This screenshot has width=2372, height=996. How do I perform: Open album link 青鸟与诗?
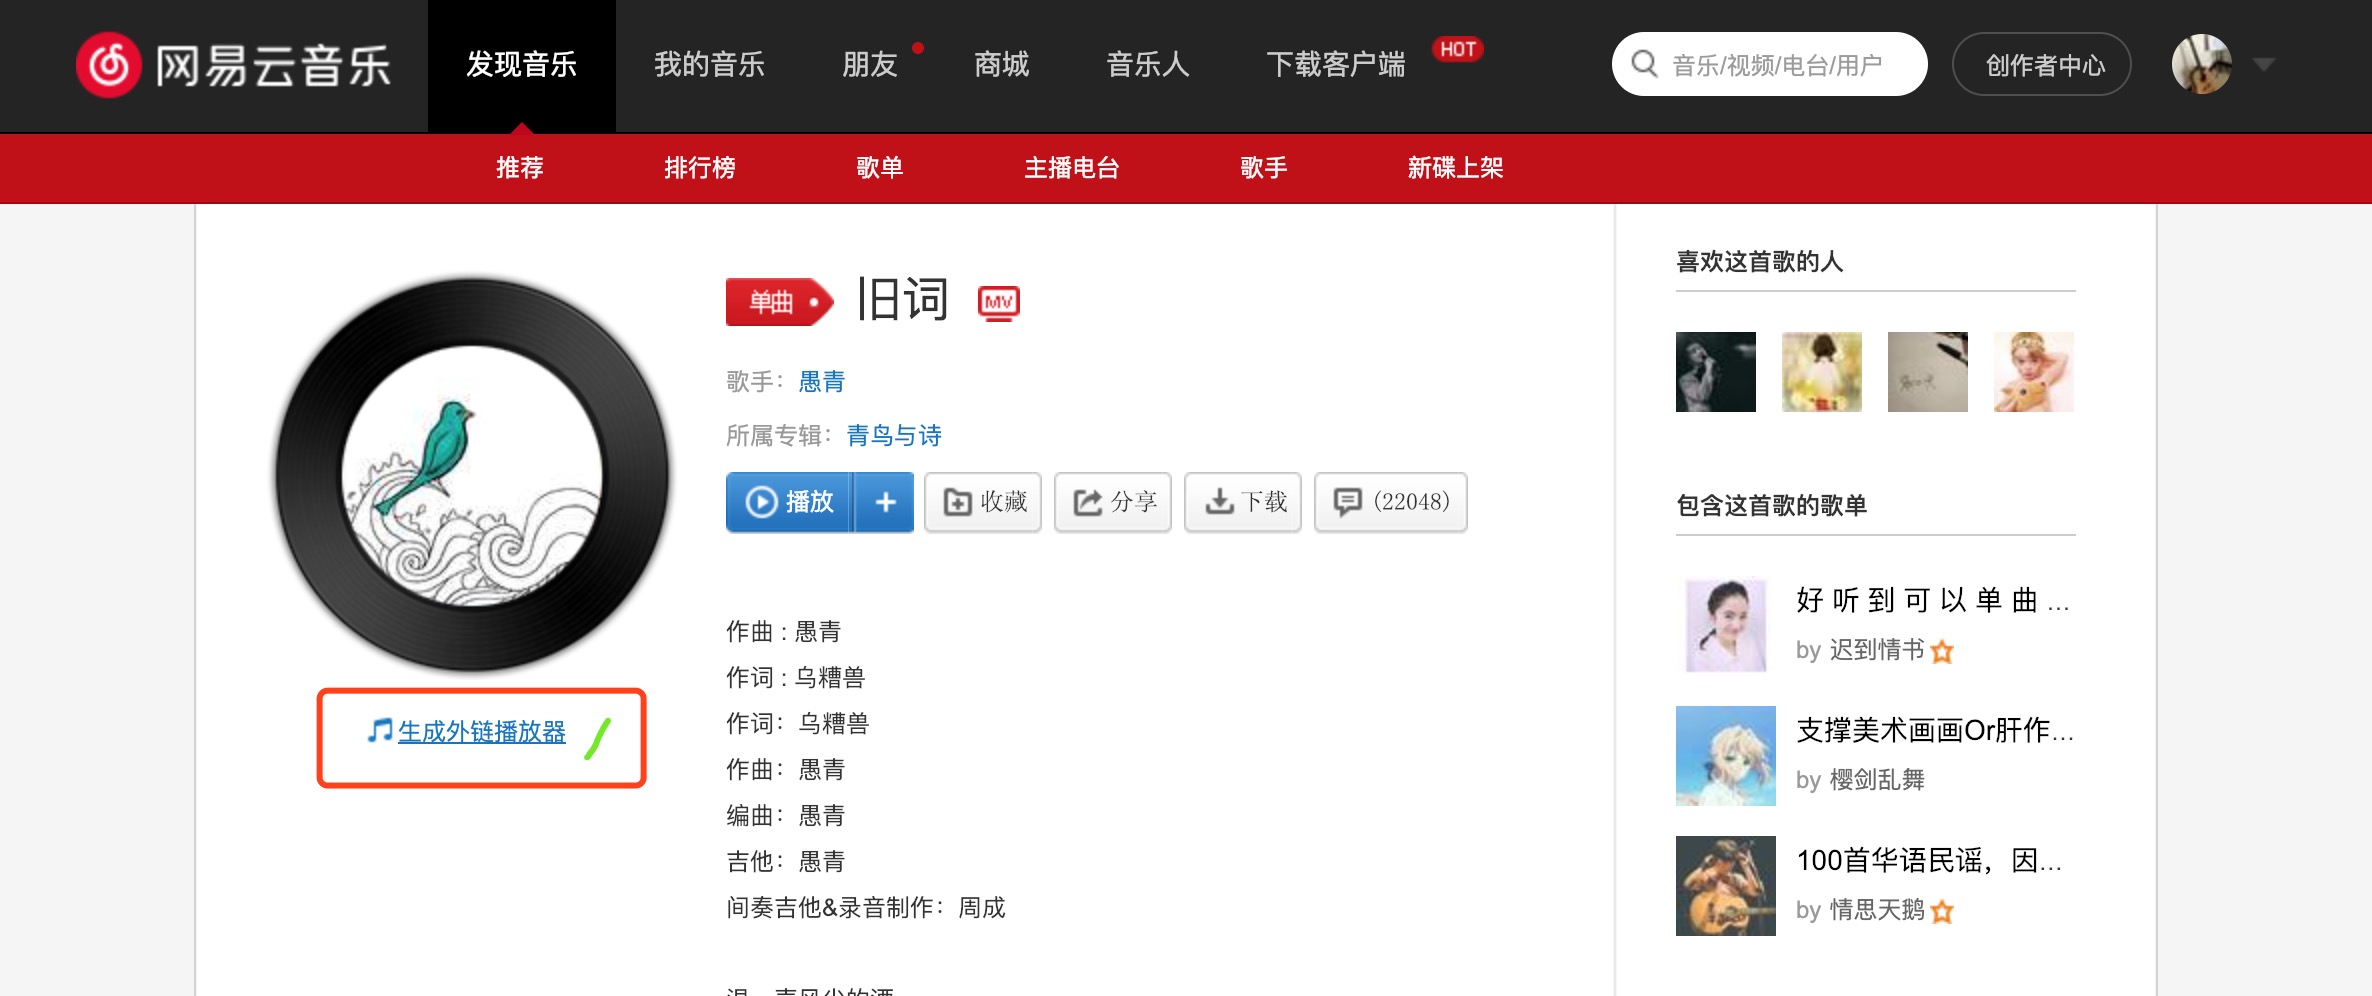(894, 436)
